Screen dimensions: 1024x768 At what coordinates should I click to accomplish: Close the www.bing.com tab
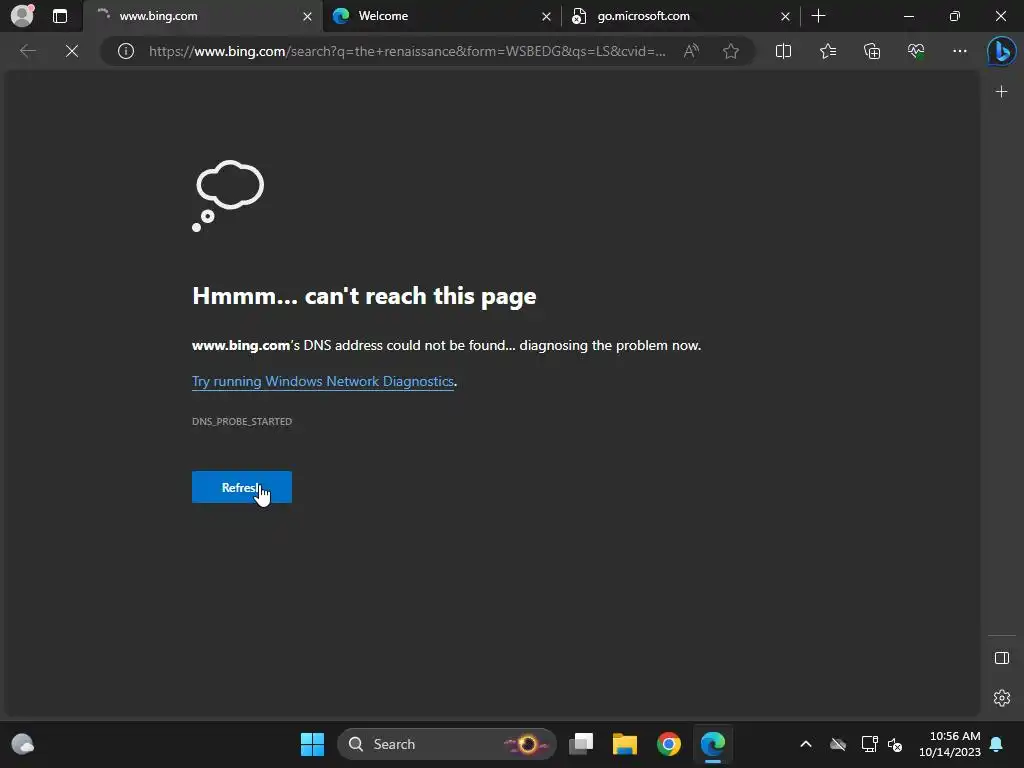pos(307,16)
